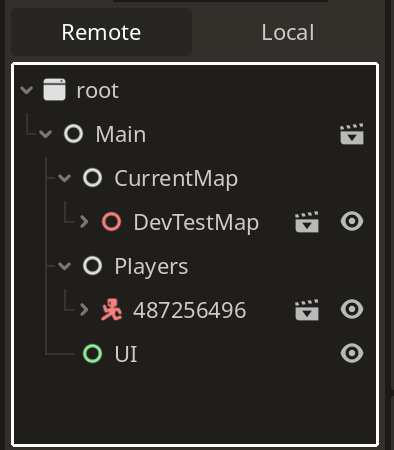394x450 pixels.
Task: Click the root window icon
Action: [x=54, y=89]
